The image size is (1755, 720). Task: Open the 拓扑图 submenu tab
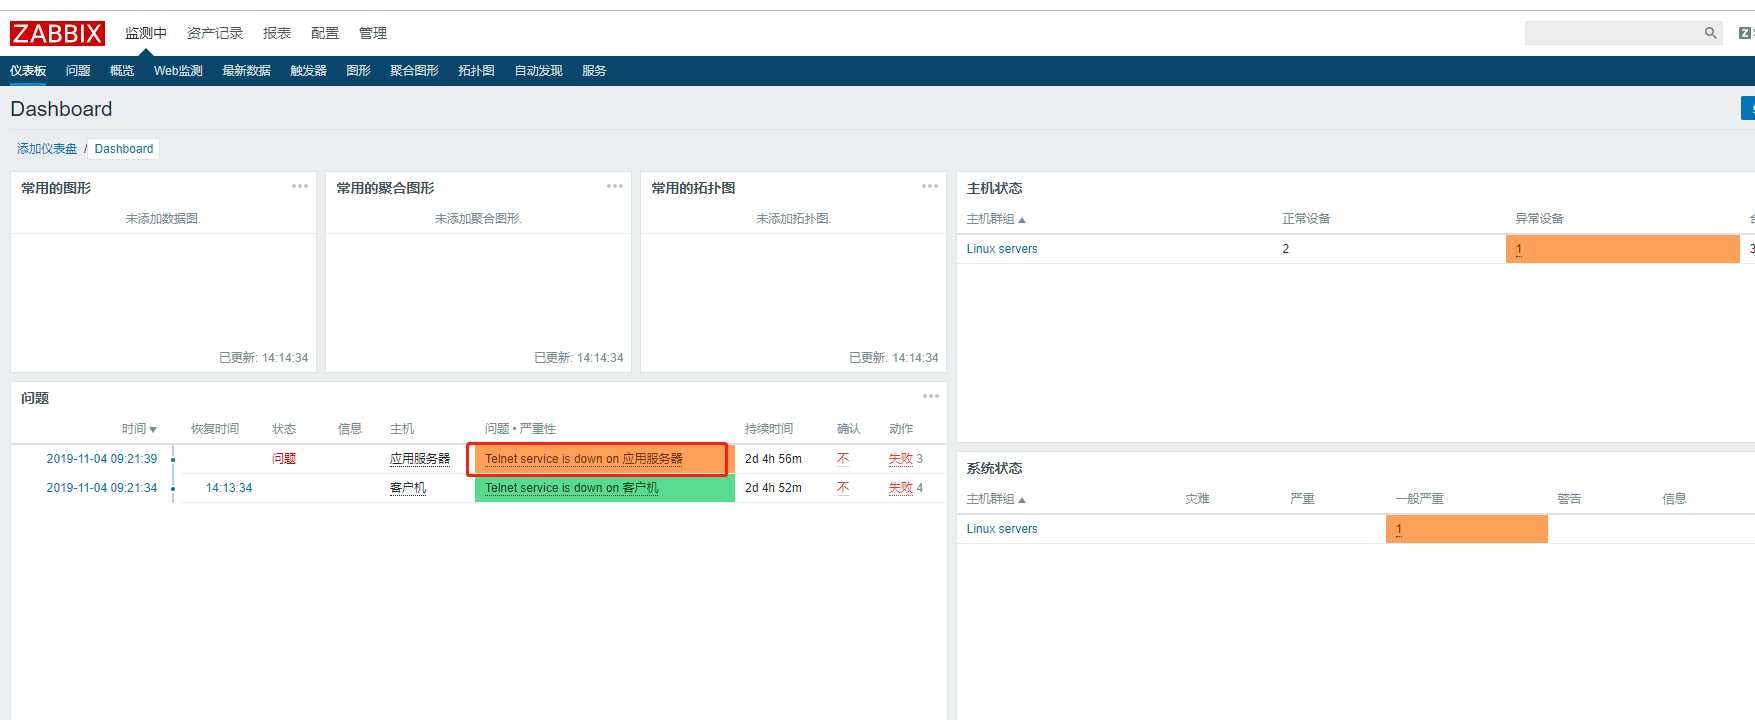[476, 71]
